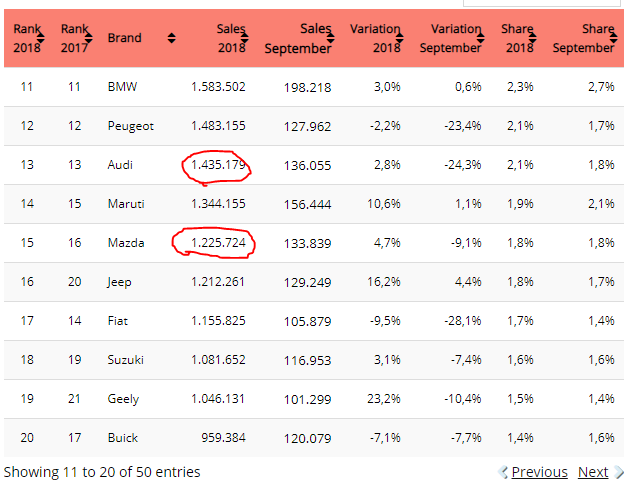The width and height of the screenshot is (631, 489).
Task: Click the left chevron beside Previous
Action: [503, 472]
